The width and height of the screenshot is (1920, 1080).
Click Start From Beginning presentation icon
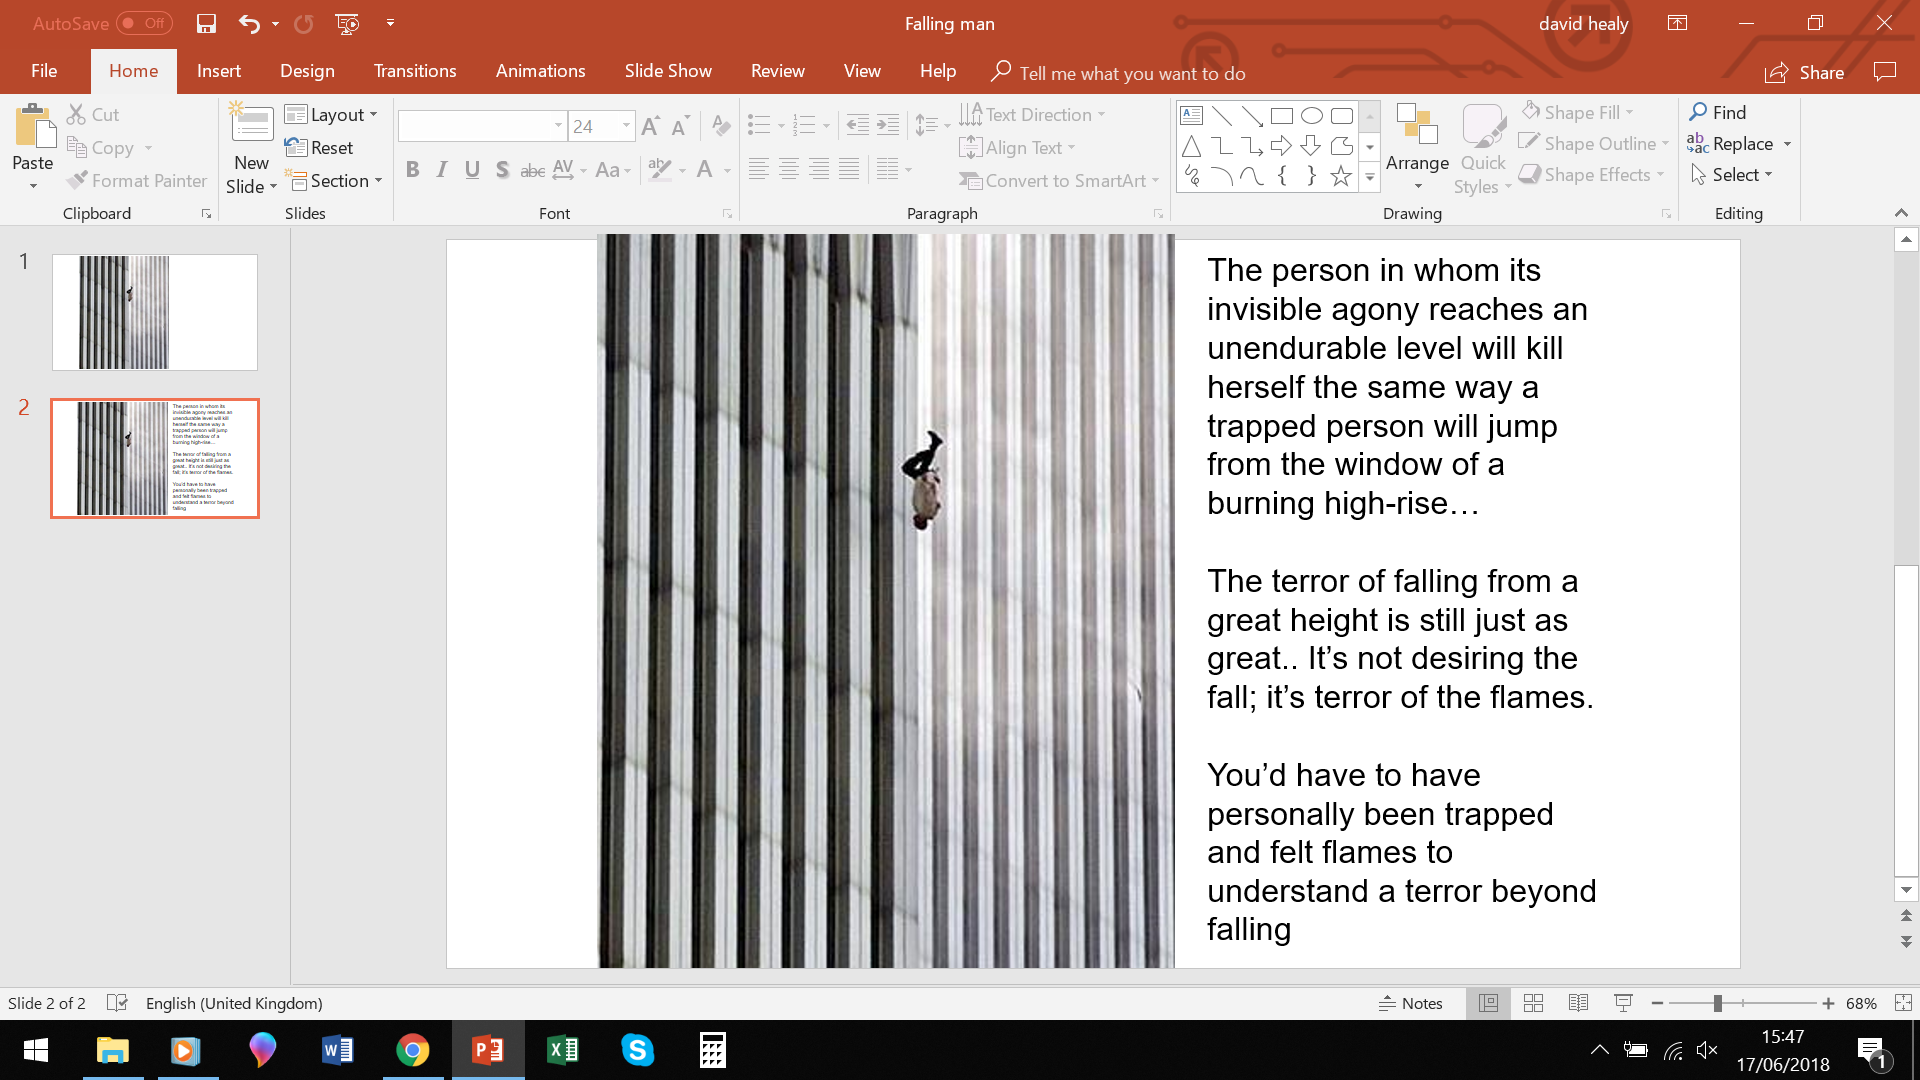(x=347, y=23)
